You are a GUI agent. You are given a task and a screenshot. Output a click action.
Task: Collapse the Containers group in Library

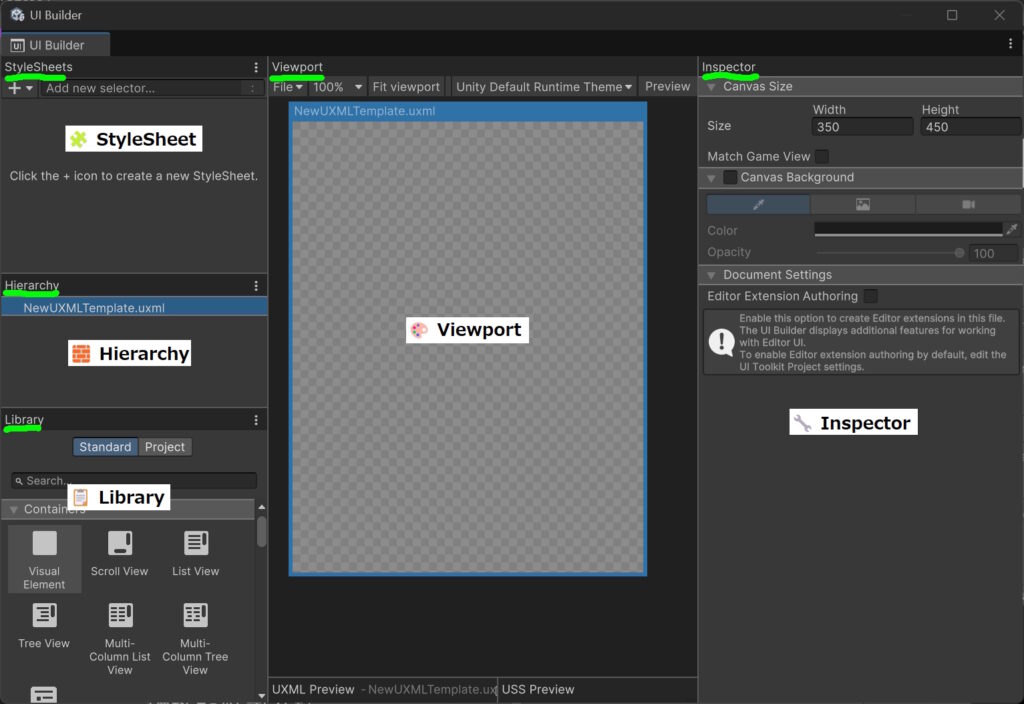pos(14,509)
